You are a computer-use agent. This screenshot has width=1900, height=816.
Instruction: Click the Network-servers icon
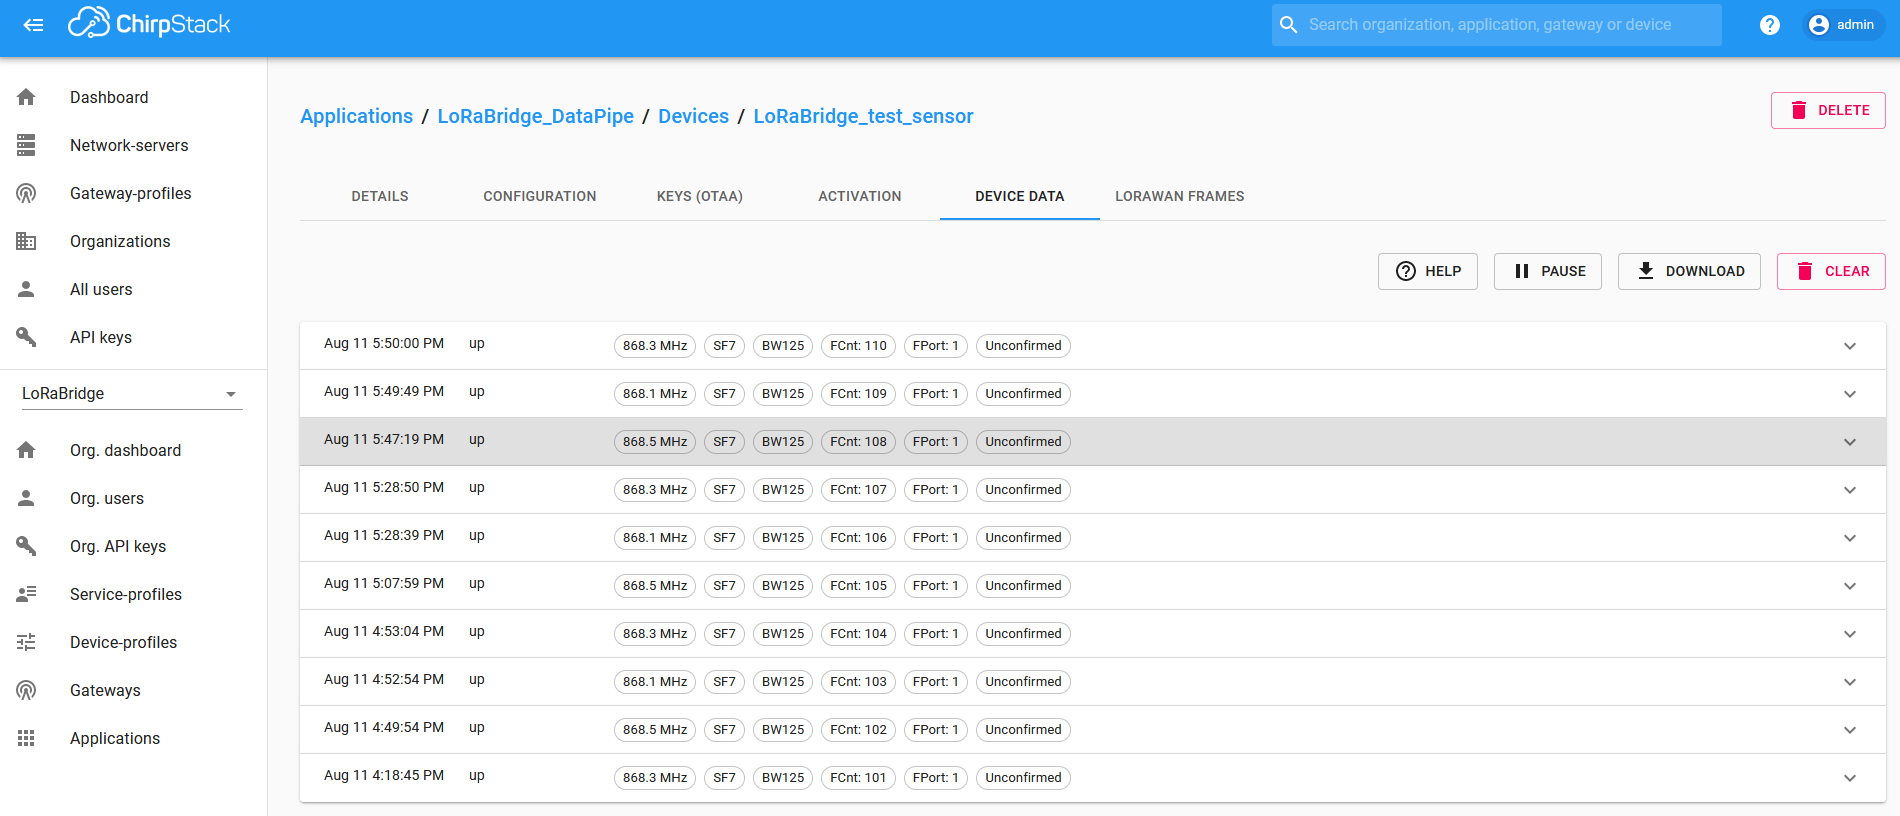[x=26, y=145]
